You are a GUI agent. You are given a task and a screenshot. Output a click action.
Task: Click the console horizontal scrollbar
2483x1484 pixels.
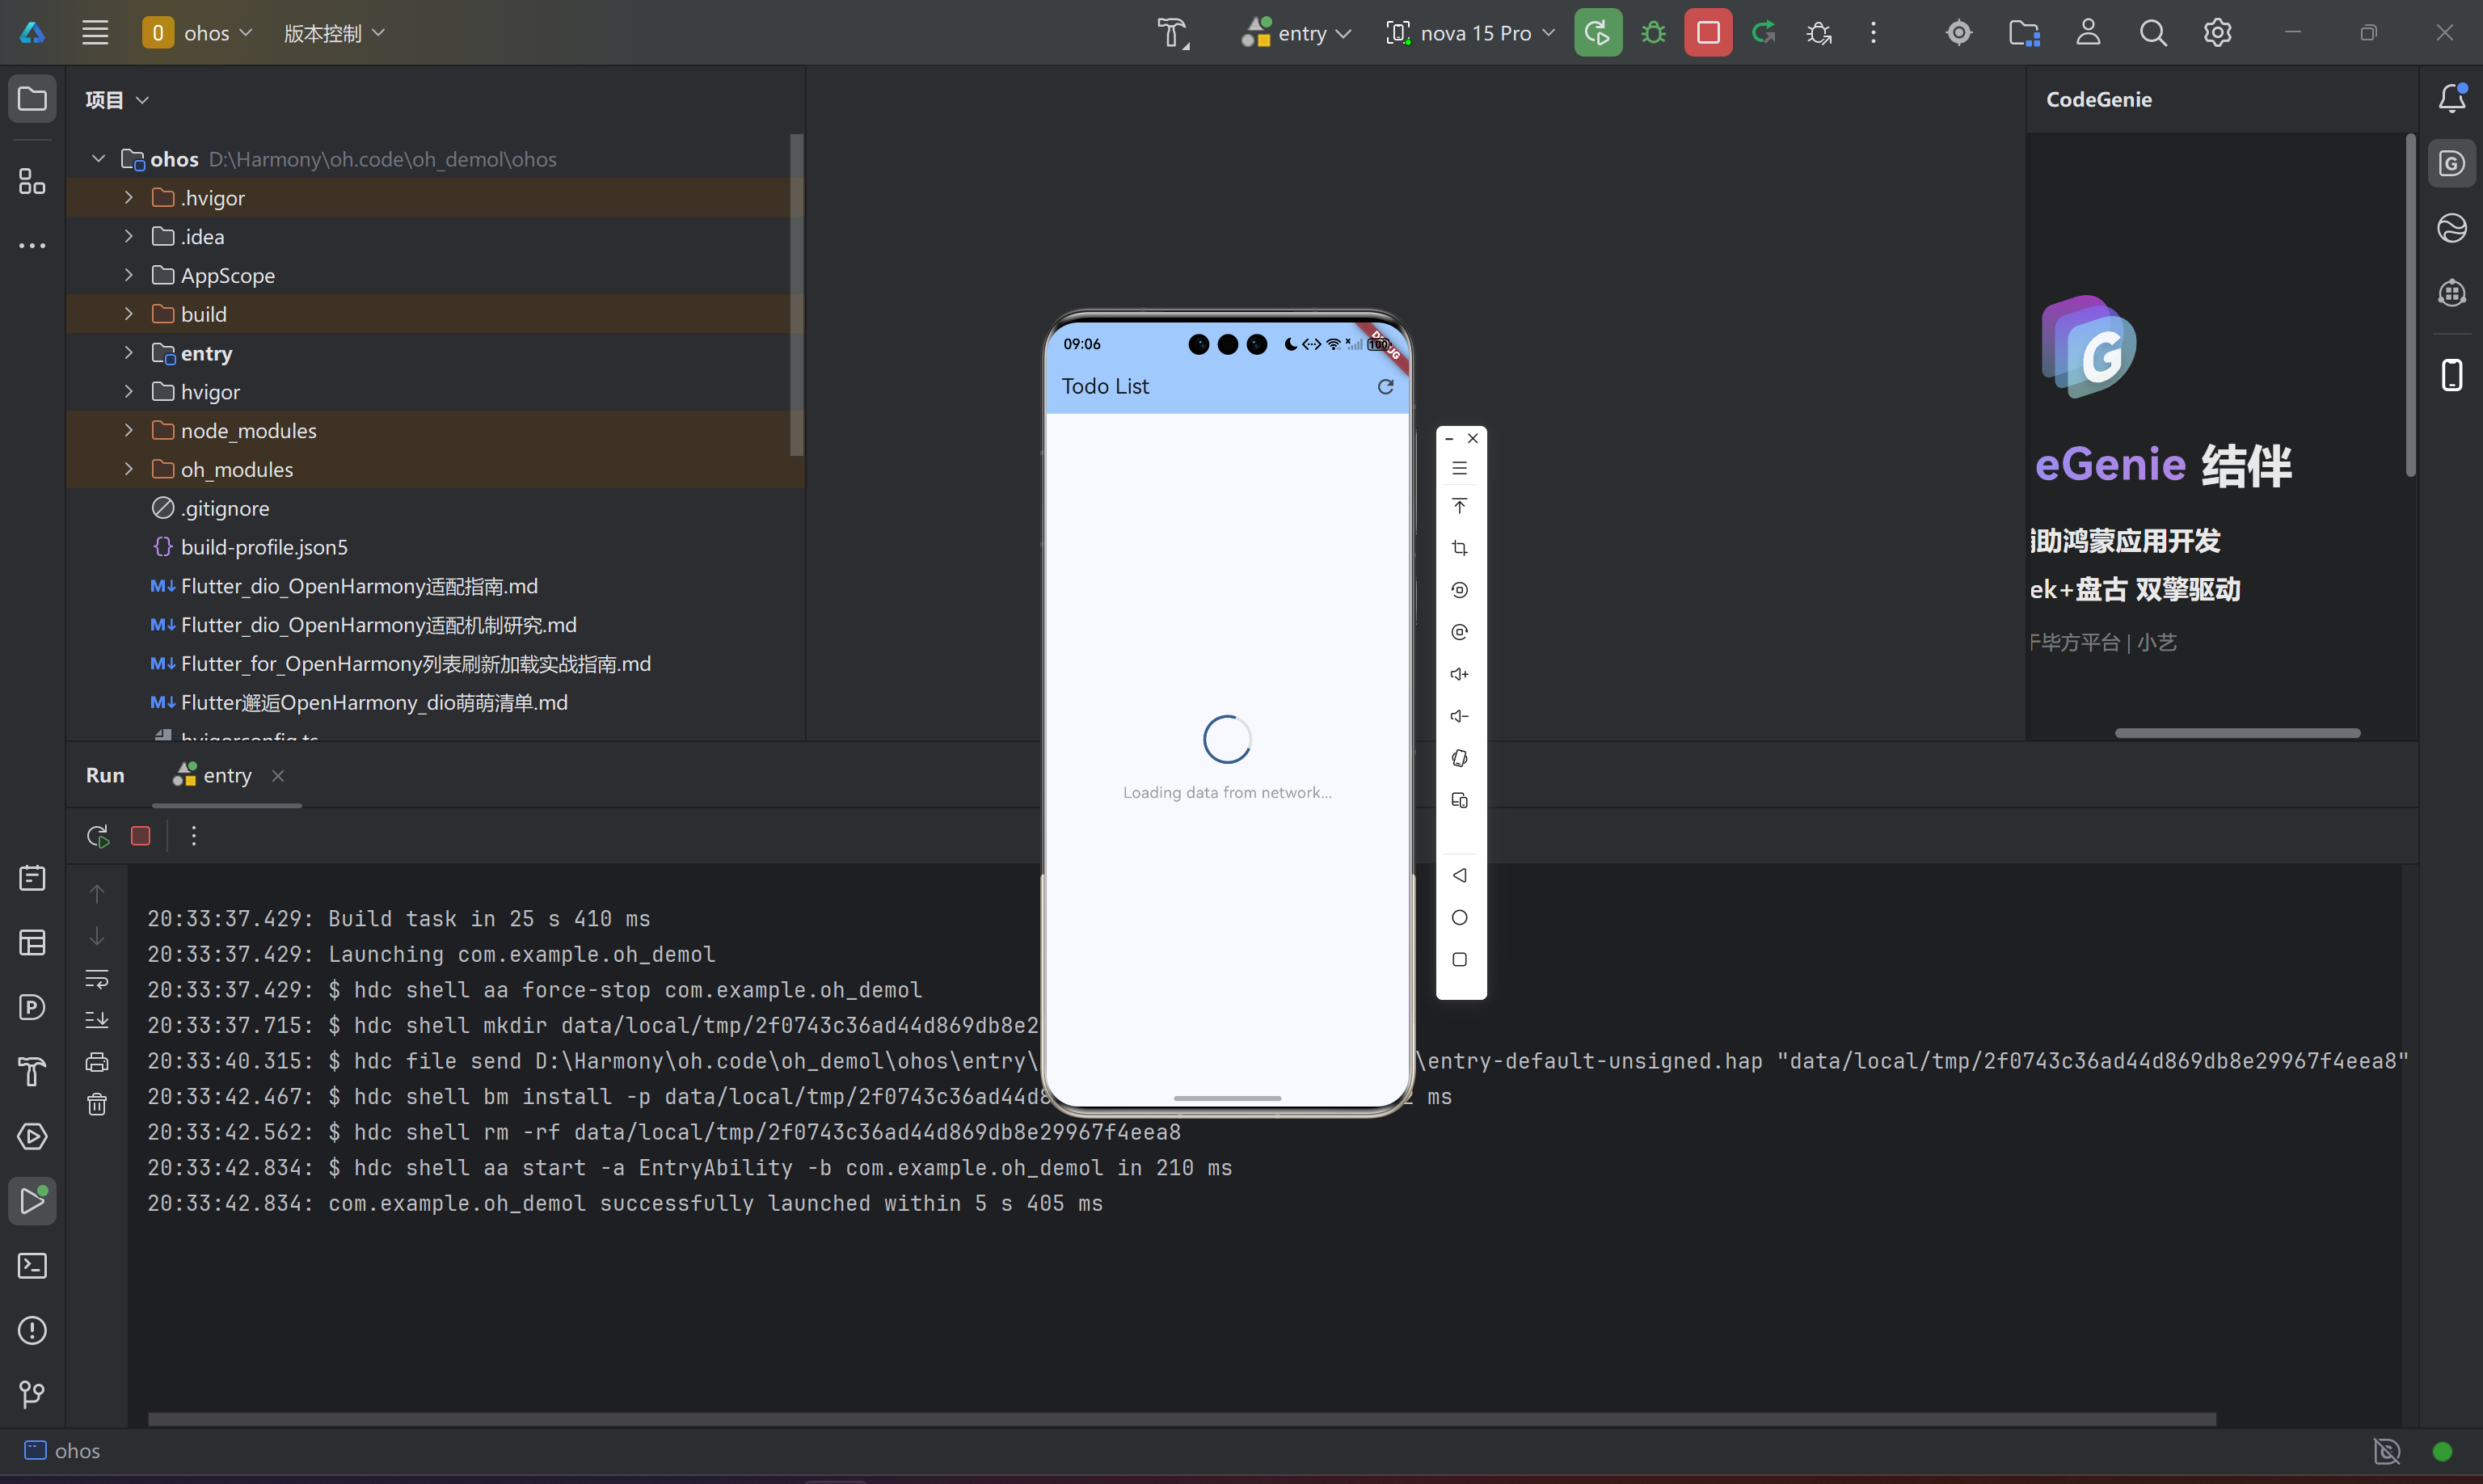1180,1419
